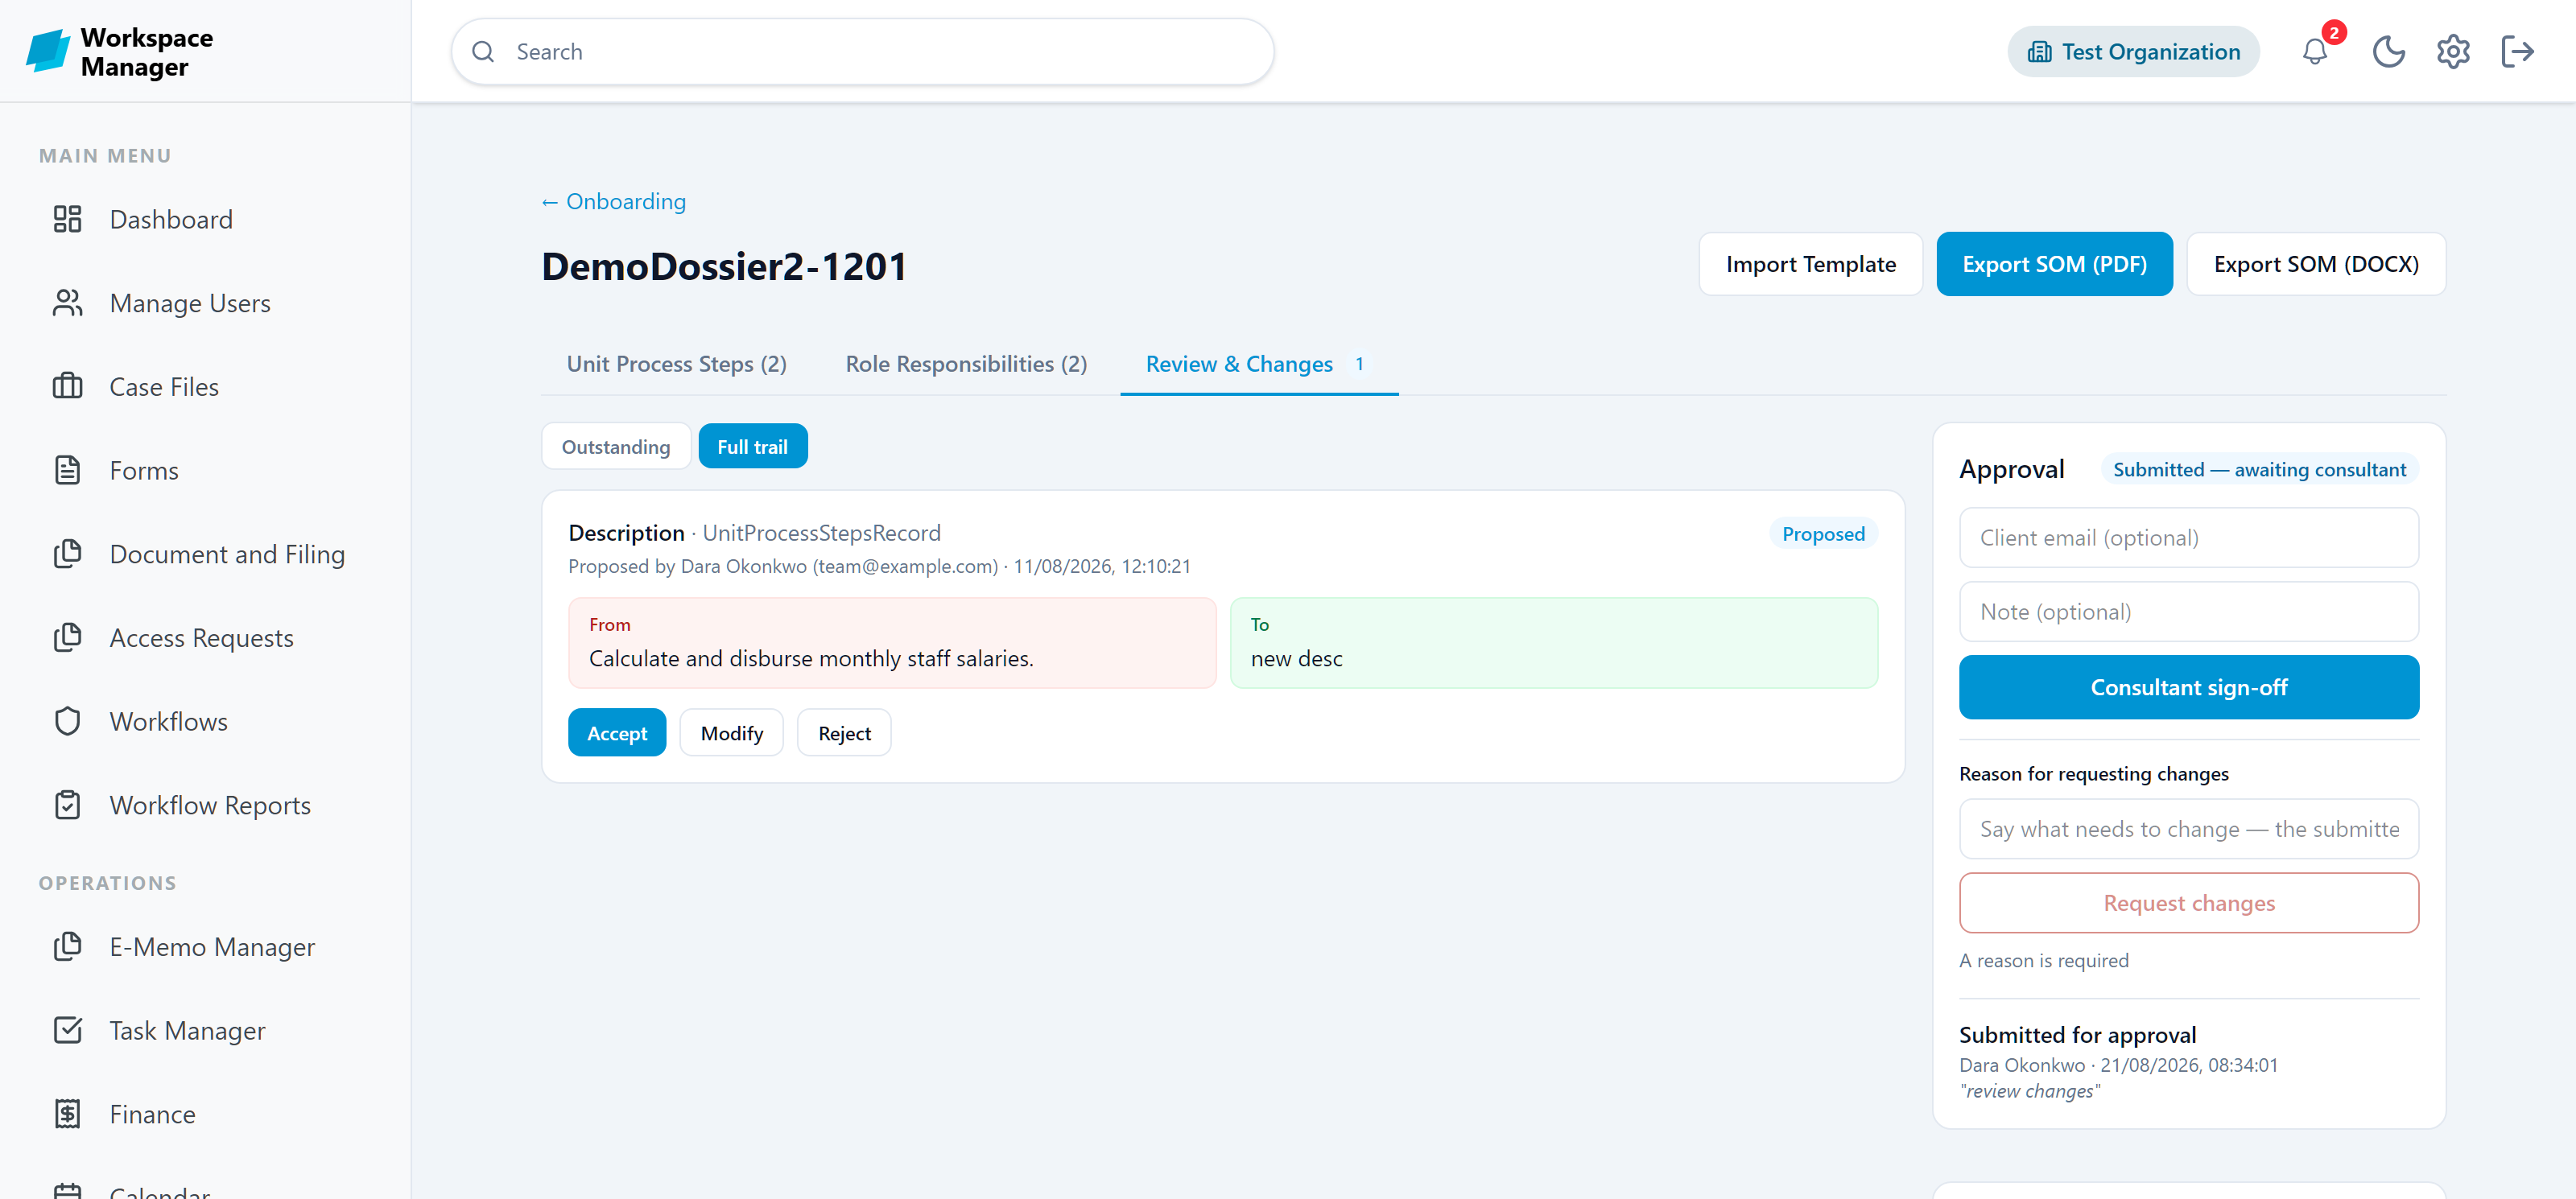
Task: Click the Workflow Reports clipboard icon
Action: (x=67, y=805)
